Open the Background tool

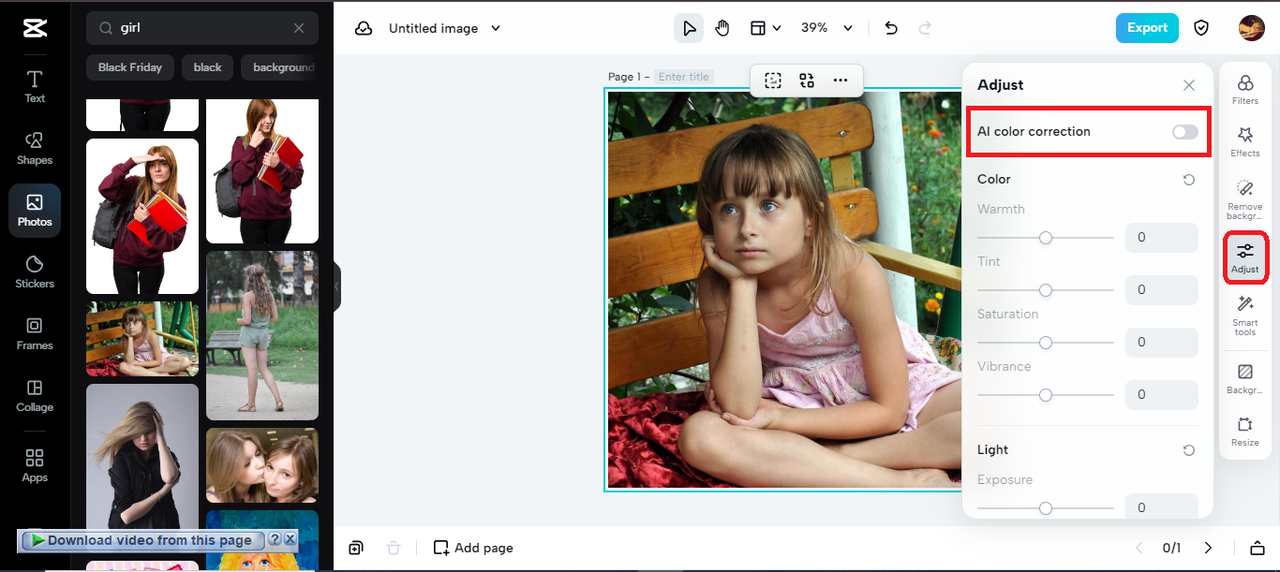(1245, 378)
